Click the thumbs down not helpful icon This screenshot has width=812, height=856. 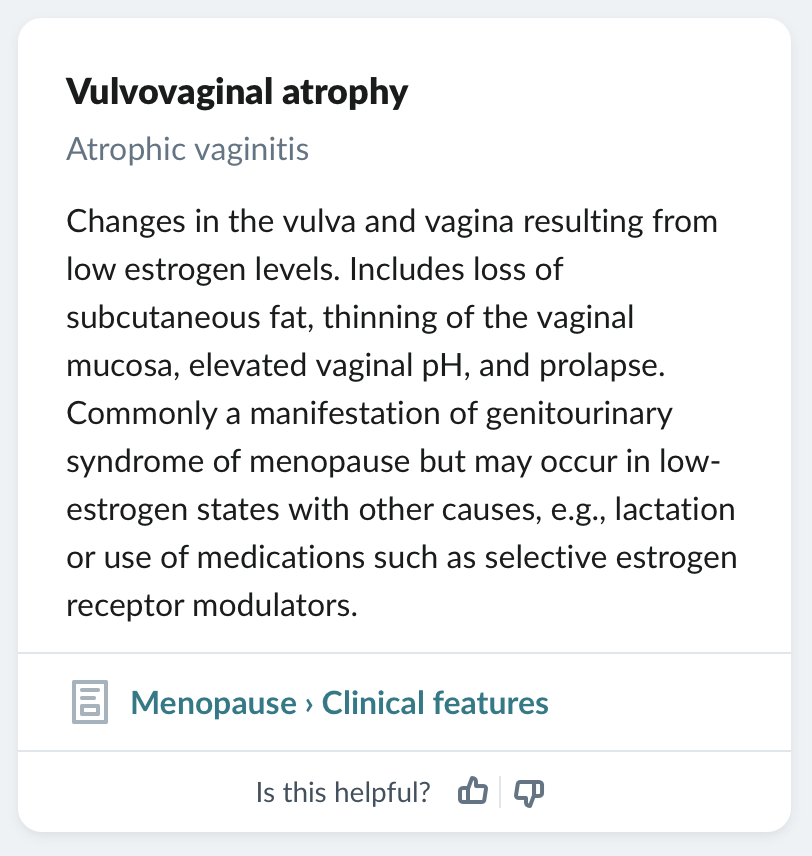click(529, 793)
